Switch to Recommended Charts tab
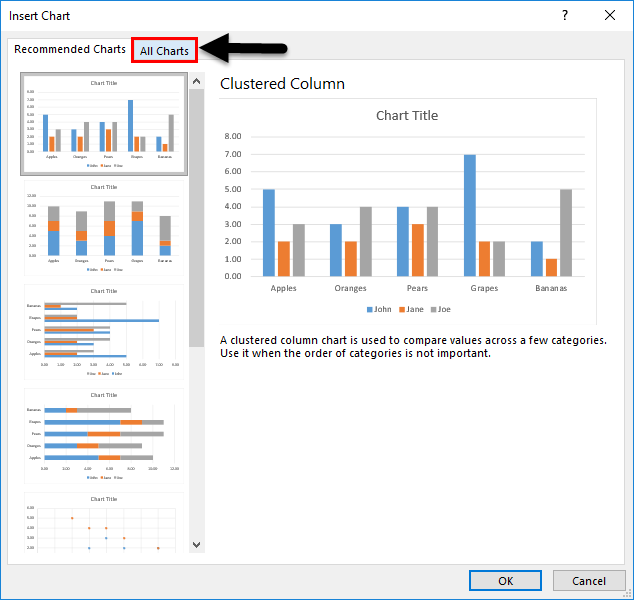Image resolution: width=634 pixels, height=600 pixels. pyautogui.click(x=70, y=49)
